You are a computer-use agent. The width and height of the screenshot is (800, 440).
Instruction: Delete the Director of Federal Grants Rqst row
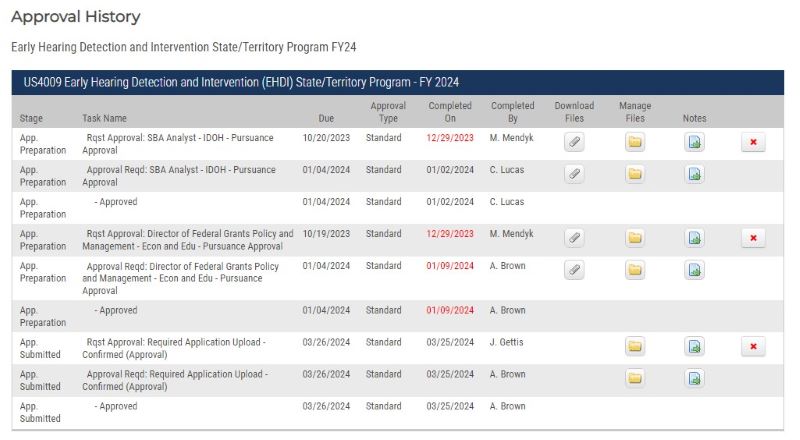click(753, 238)
